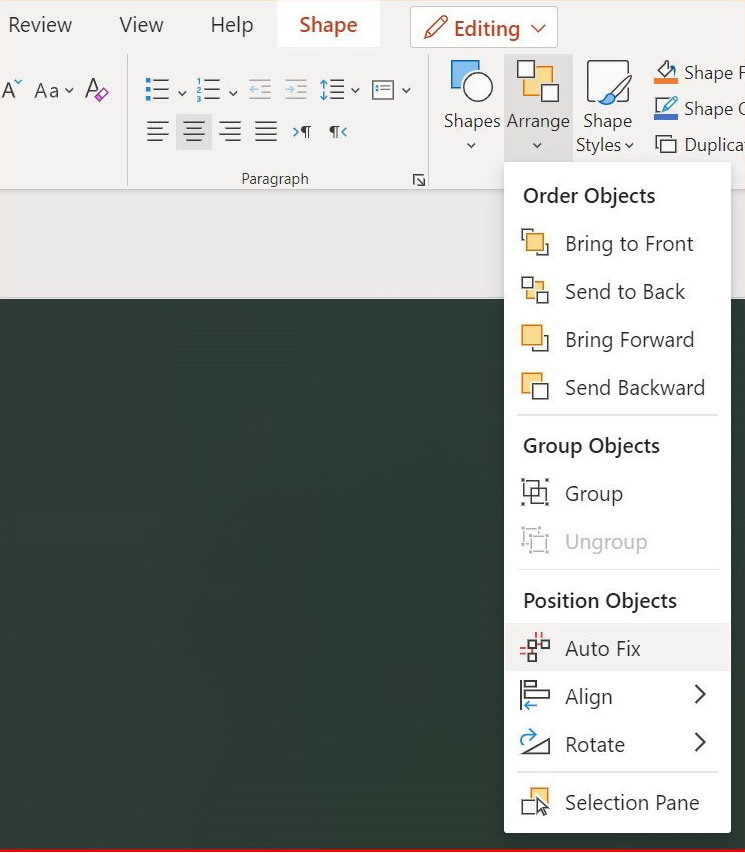Open the Bullets dropdown arrow

(x=182, y=92)
